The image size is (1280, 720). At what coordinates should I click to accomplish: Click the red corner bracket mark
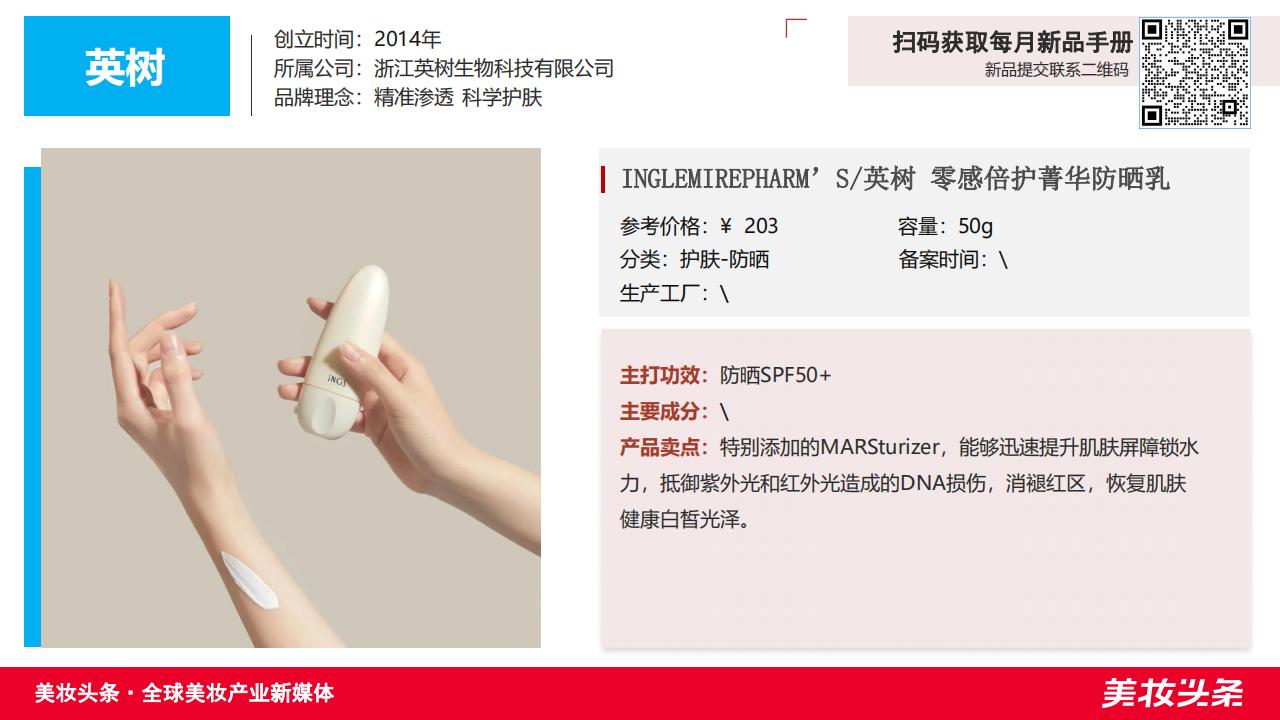pos(796,28)
